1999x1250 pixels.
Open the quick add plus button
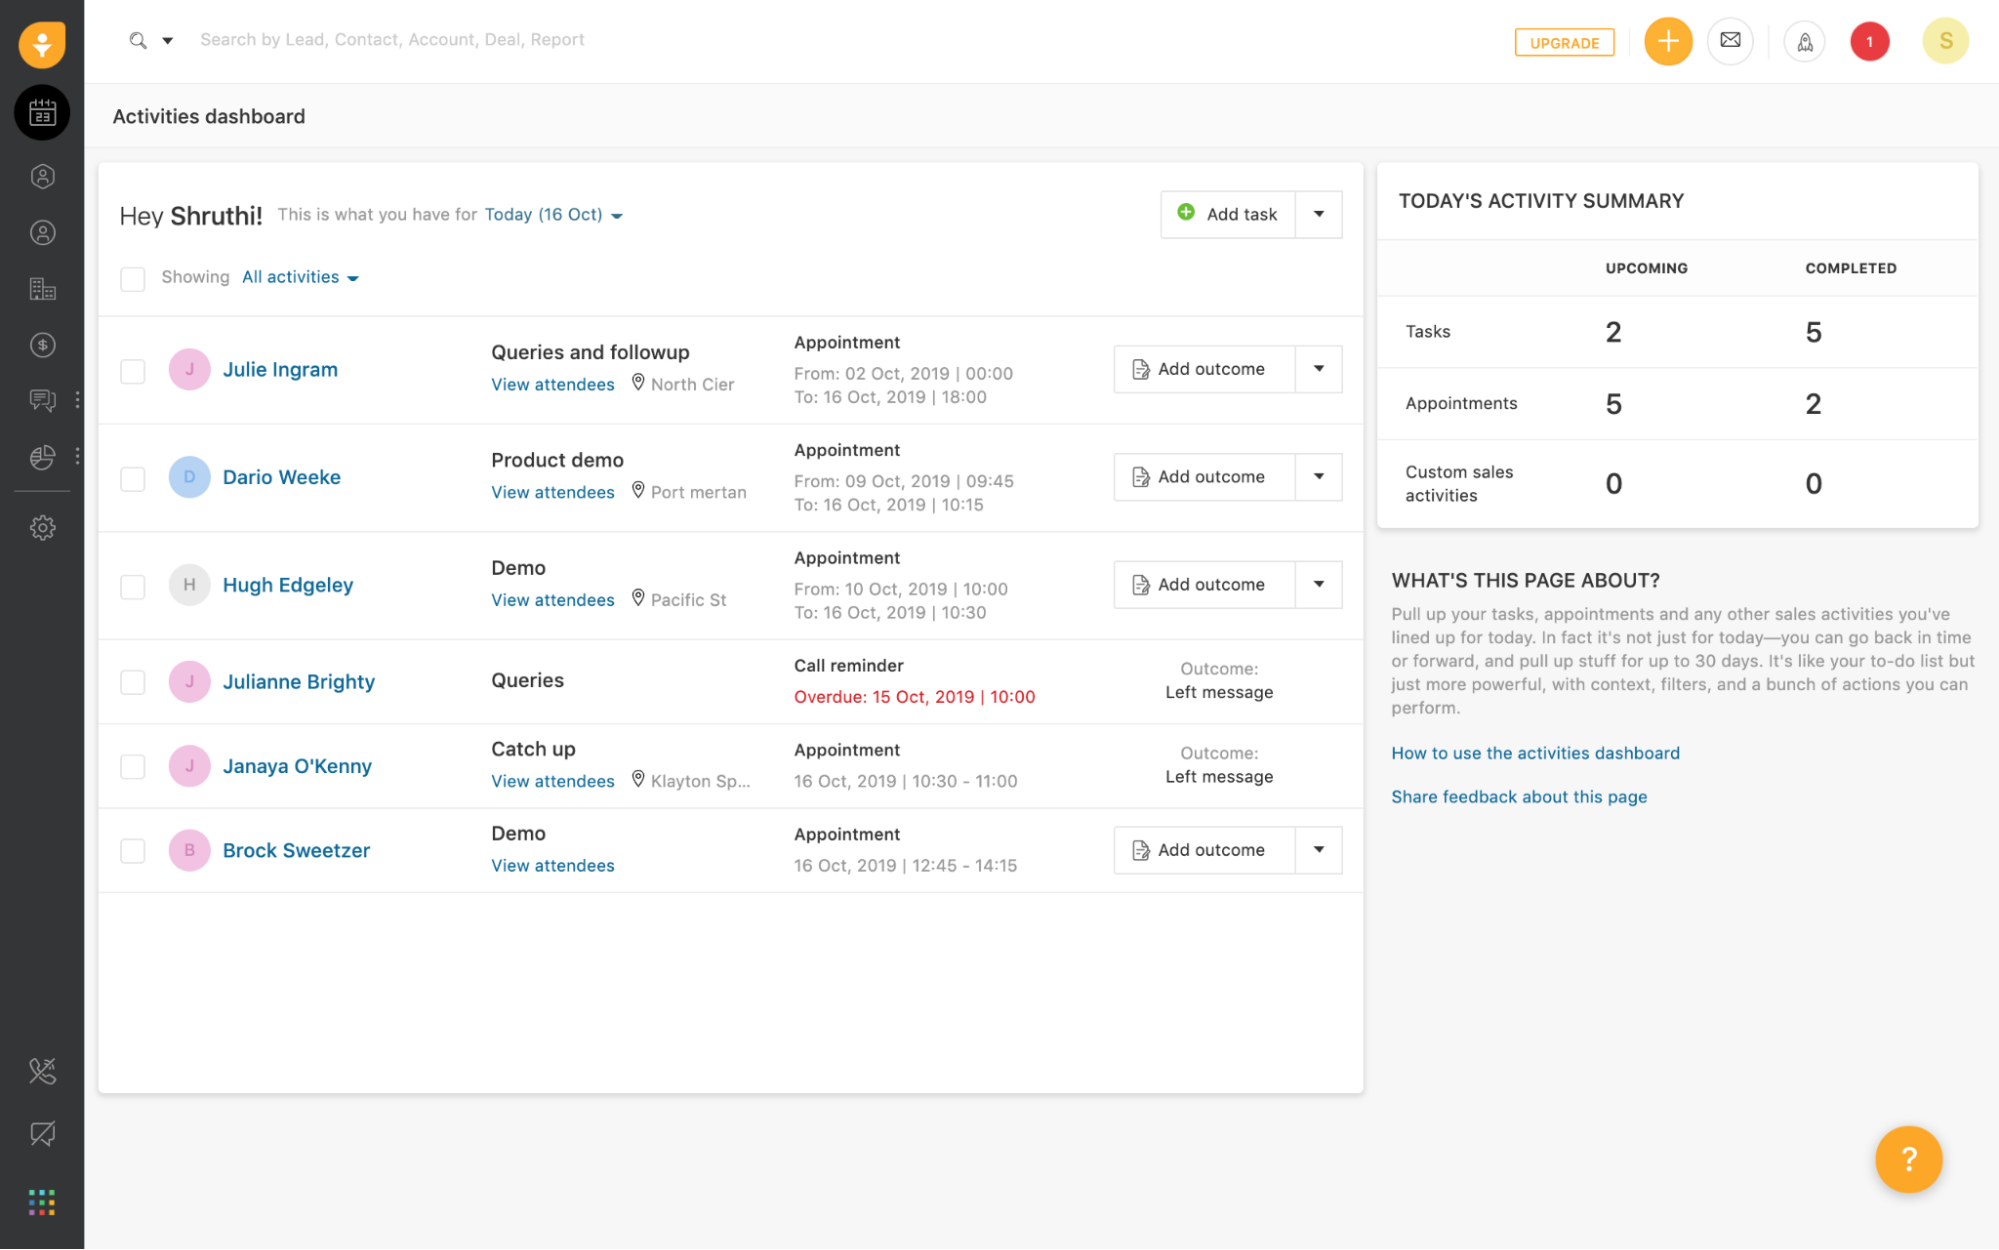(x=1668, y=41)
